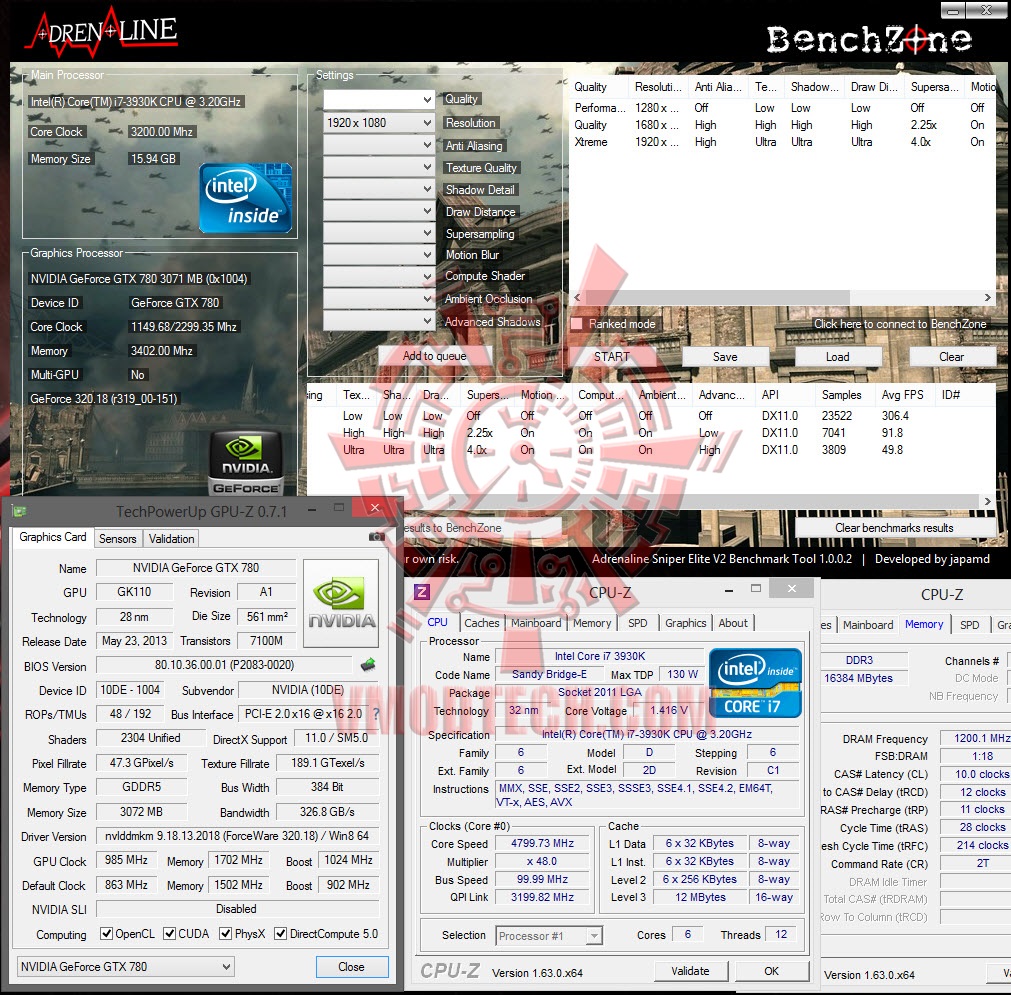1011x995 pixels.
Task: Click the Close button in GPU-Z
Action: (351, 967)
